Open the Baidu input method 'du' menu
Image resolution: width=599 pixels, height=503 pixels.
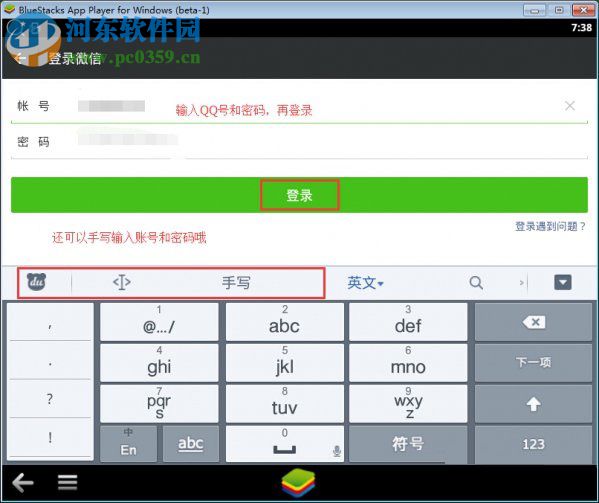pos(36,282)
